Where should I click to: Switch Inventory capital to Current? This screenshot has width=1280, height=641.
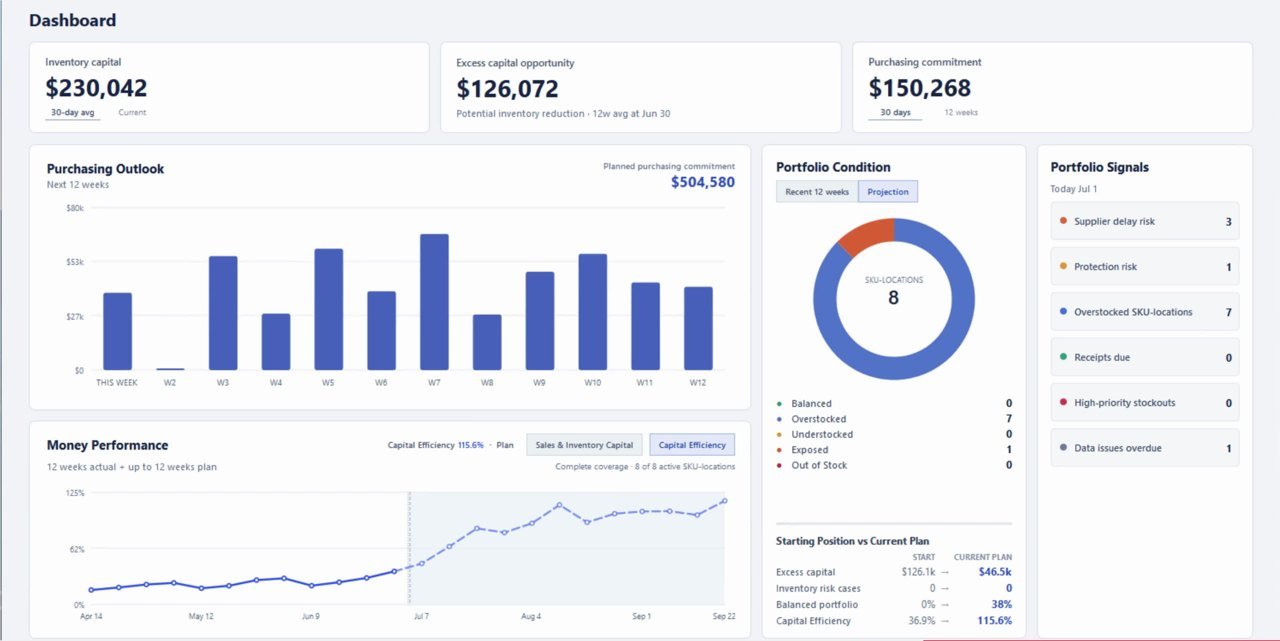pos(132,112)
